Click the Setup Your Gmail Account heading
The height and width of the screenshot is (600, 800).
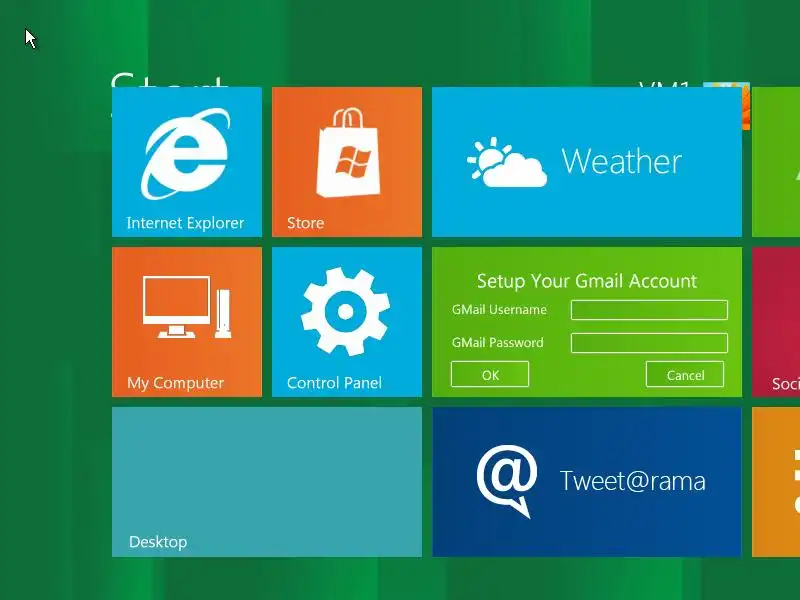pos(587,281)
